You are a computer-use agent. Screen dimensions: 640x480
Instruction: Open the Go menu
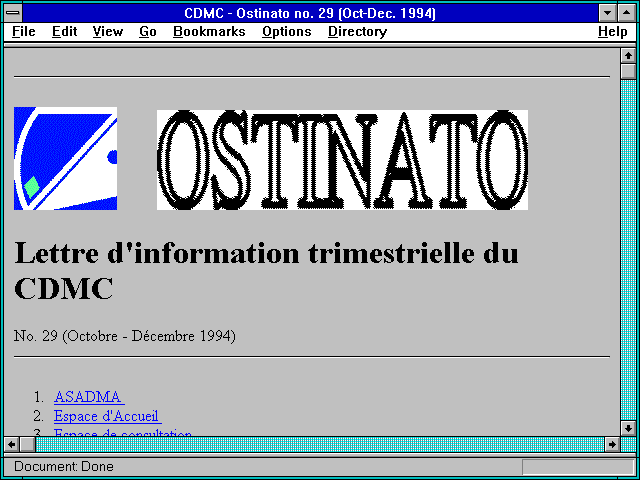[x=148, y=32]
